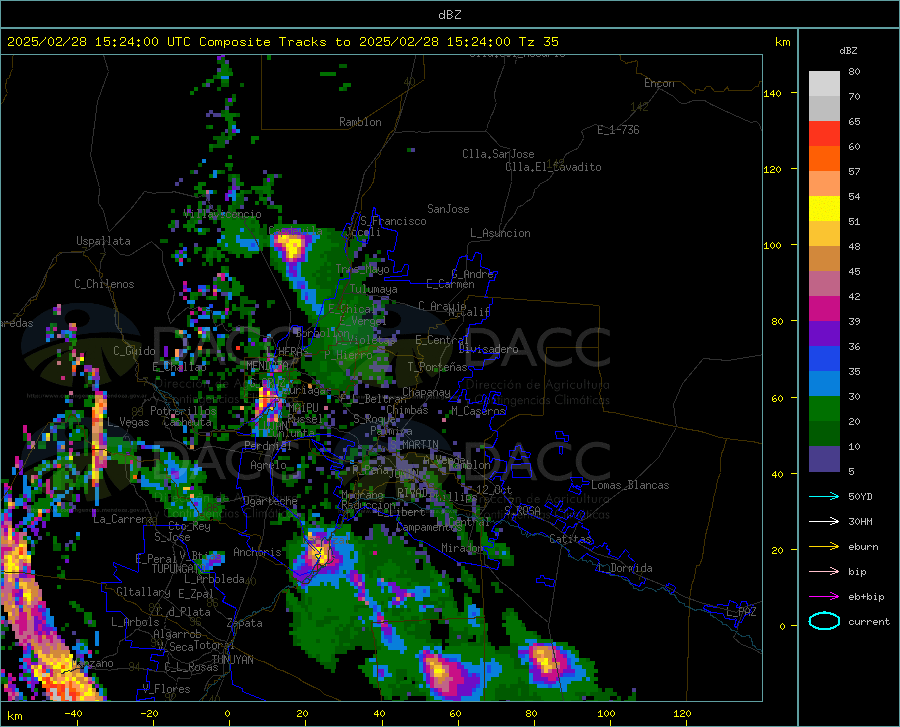Click the 'eb+bip' legend label
The height and width of the screenshot is (727, 900).
click(866, 596)
